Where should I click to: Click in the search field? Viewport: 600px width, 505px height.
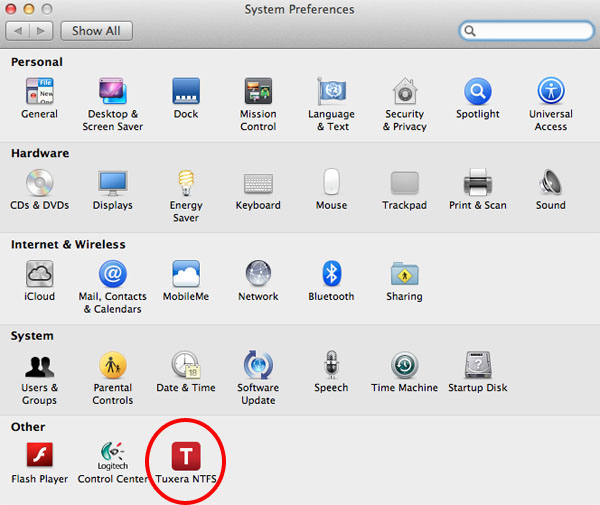click(530, 31)
